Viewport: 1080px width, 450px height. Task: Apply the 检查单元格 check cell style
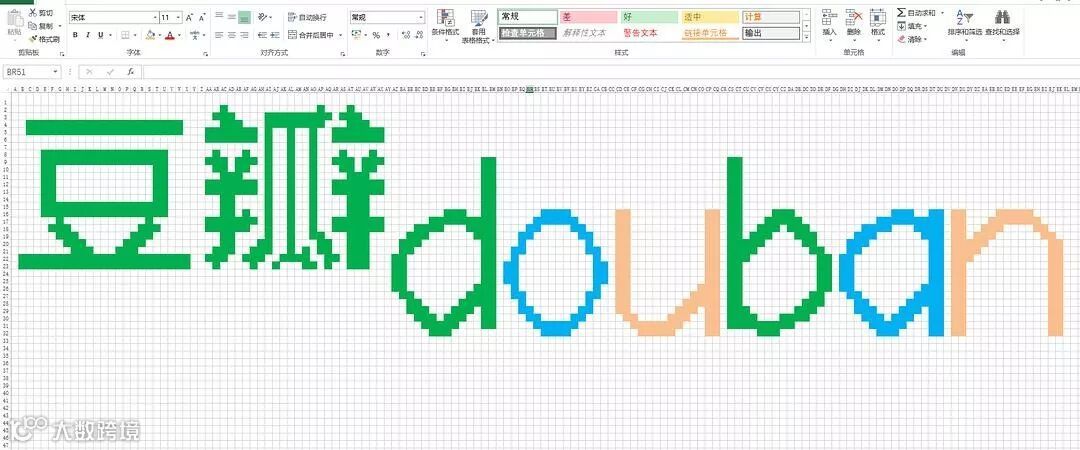[x=527, y=32]
